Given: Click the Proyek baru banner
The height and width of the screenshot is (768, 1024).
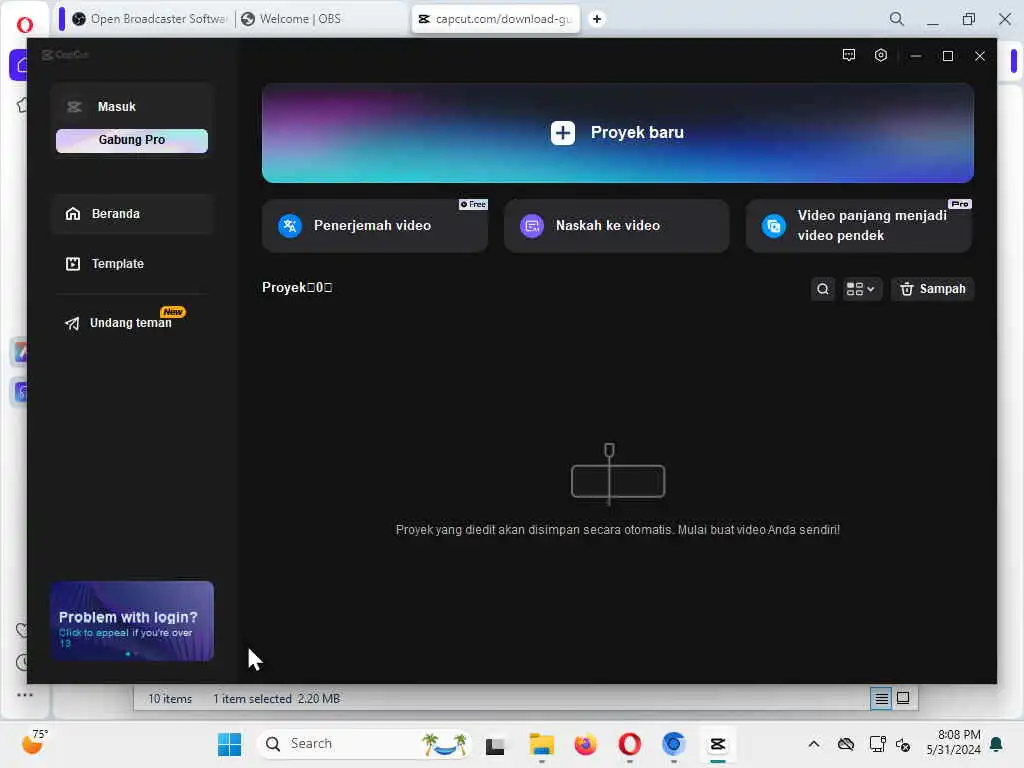Looking at the screenshot, I should coord(618,133).
